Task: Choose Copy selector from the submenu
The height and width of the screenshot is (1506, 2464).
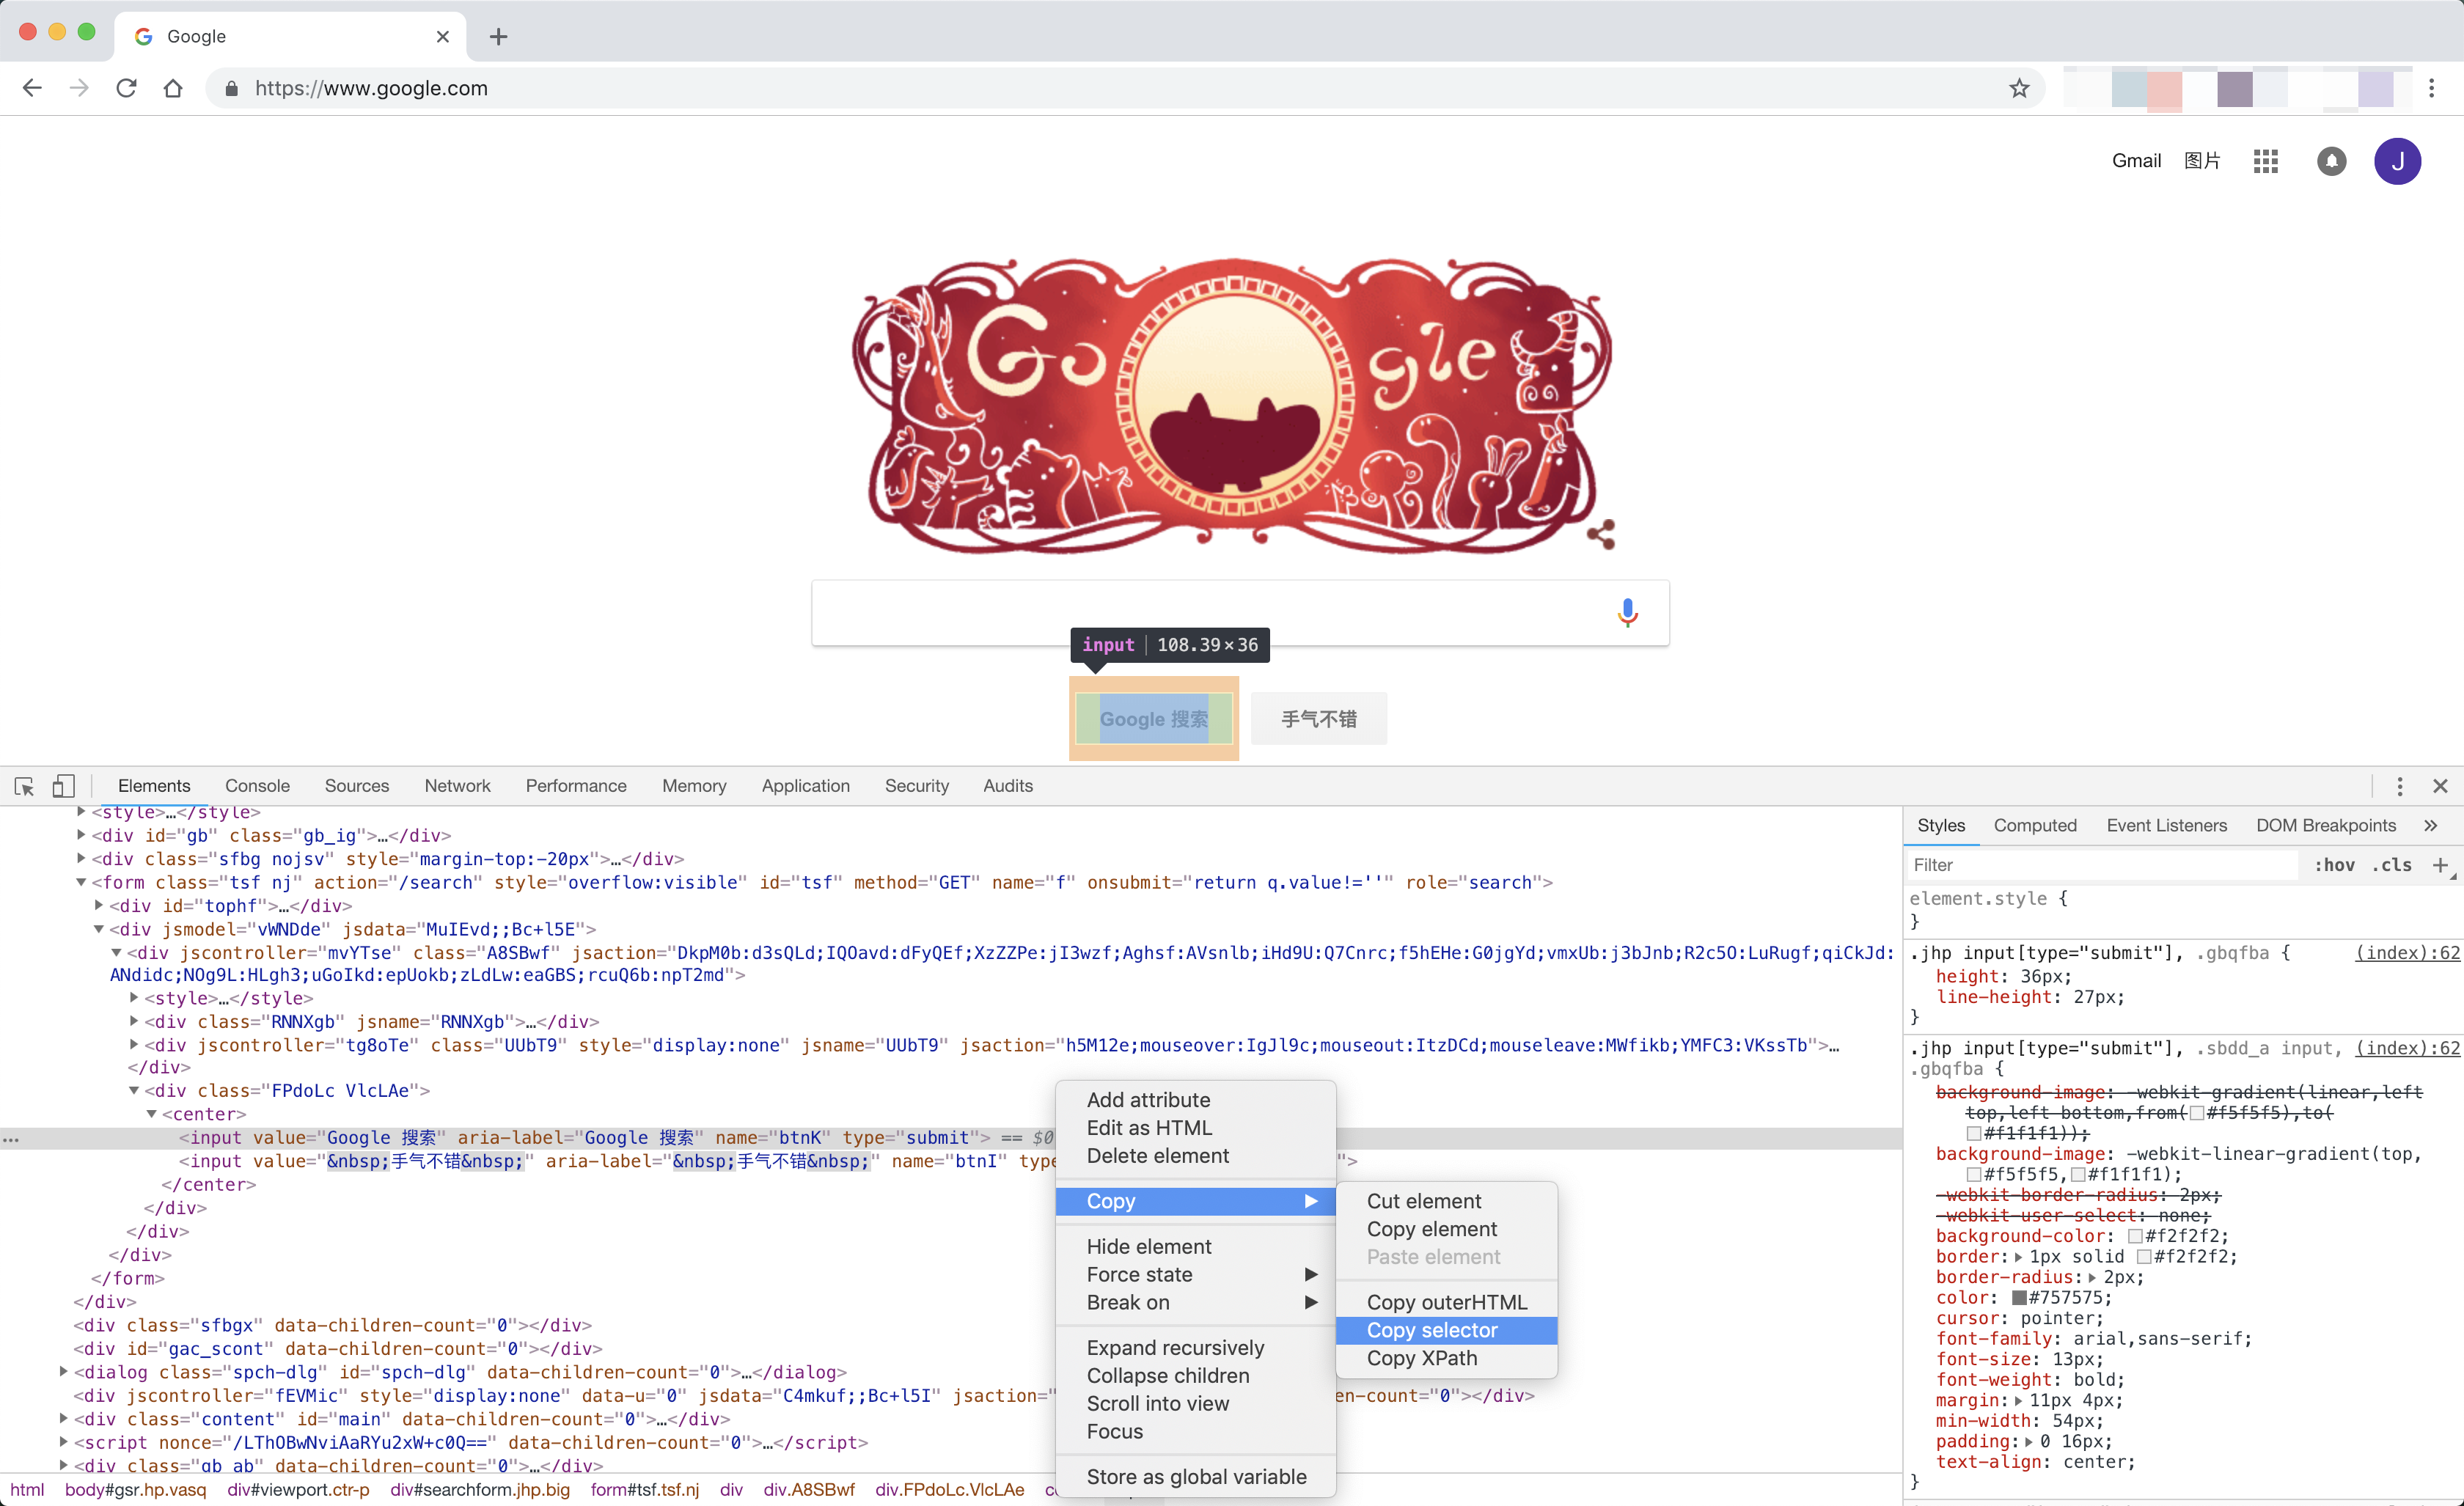Action: point(1446,1330)
